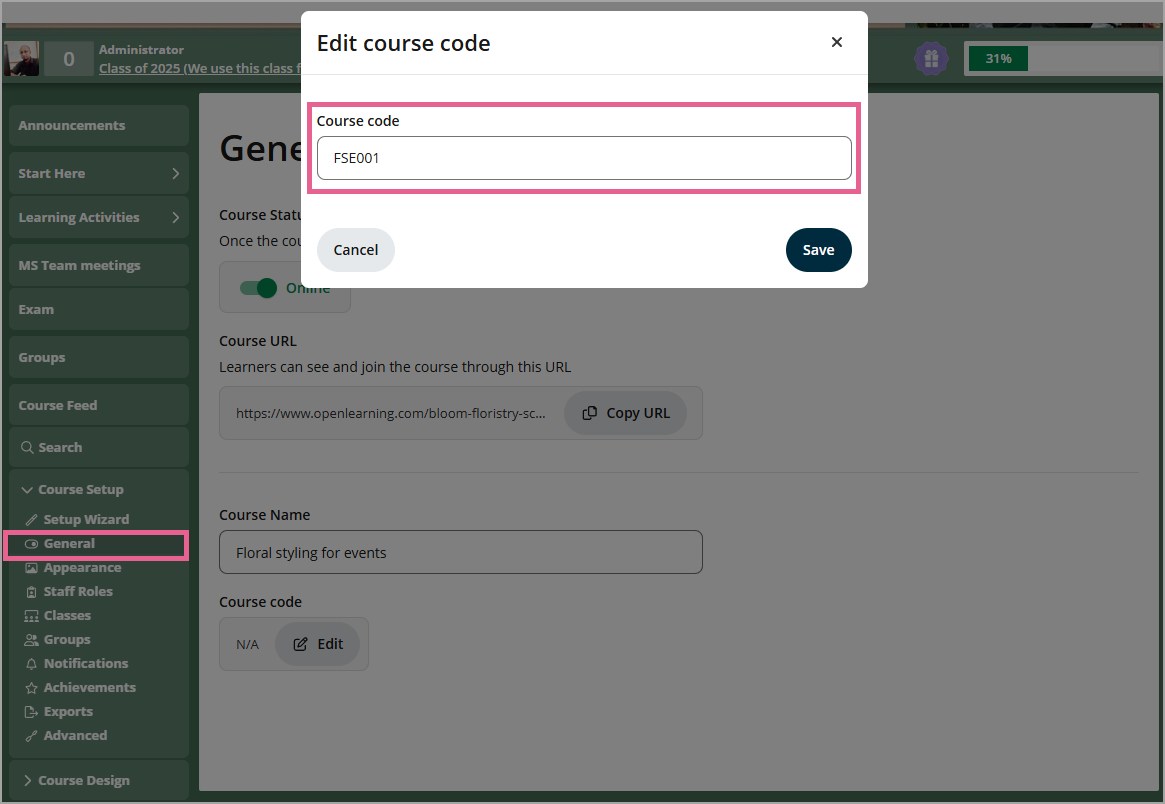
Task: Click the Exports file icon
Action: click(31, 712)
